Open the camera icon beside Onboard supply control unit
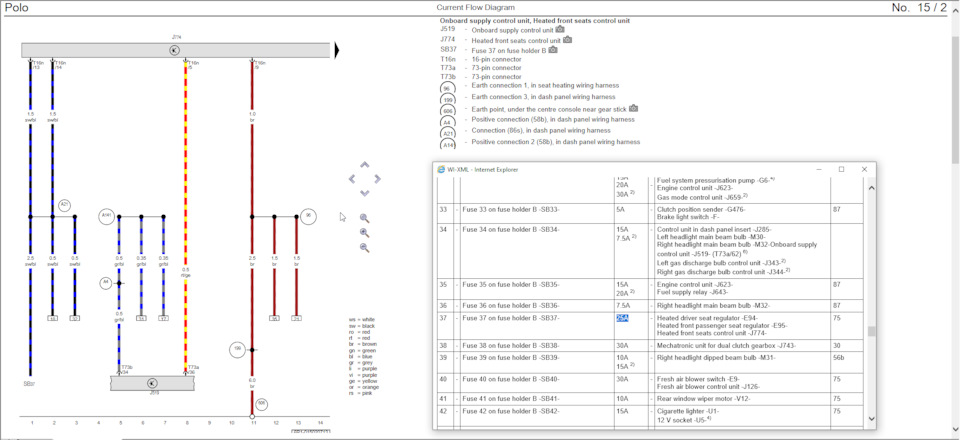 click(x=560, y=29)
